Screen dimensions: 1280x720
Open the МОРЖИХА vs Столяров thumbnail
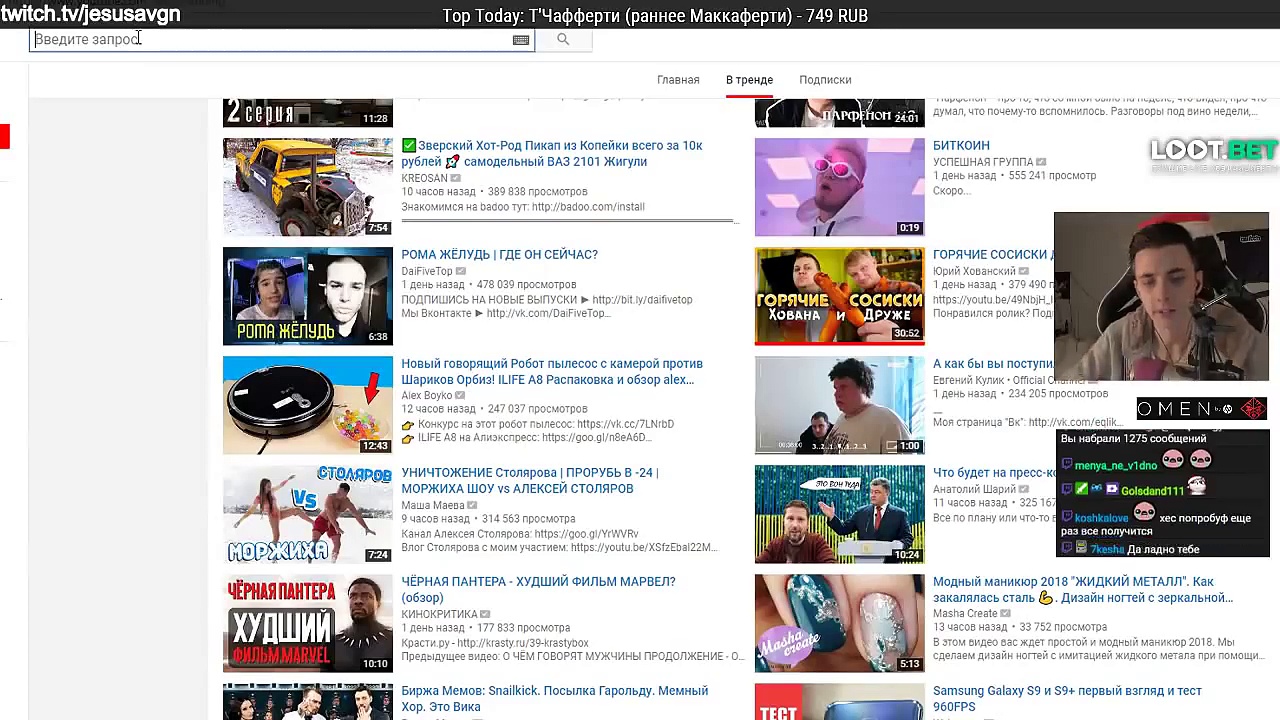pos(308,514)
